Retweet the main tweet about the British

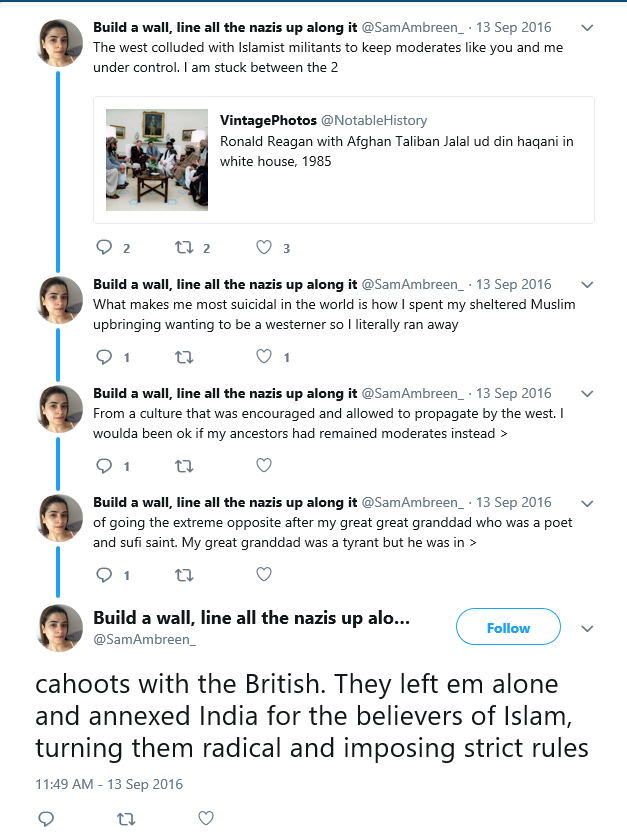pyautogui.click(x=126, y=818)
